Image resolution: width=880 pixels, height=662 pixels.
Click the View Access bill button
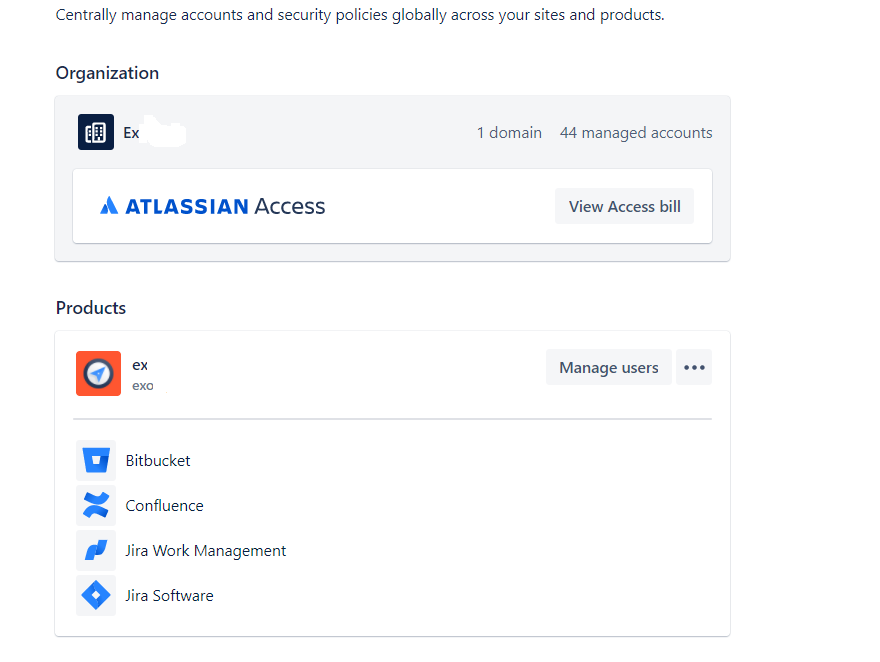[625, 206]
